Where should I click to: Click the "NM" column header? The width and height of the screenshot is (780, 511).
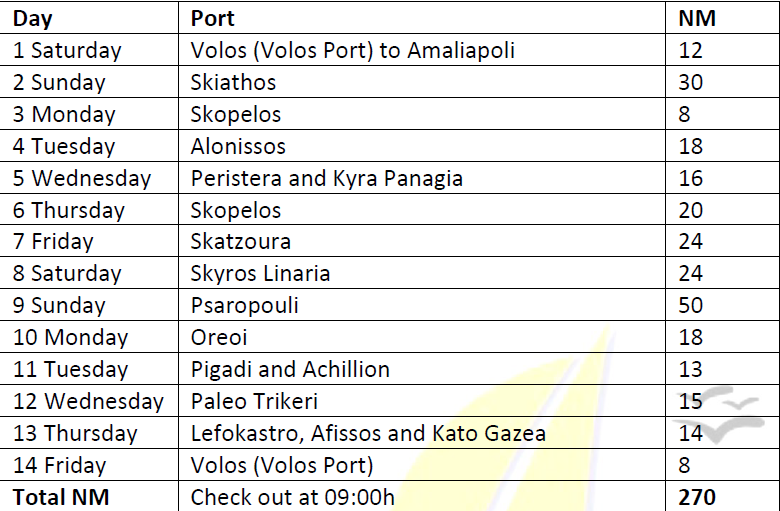(697, 18)
